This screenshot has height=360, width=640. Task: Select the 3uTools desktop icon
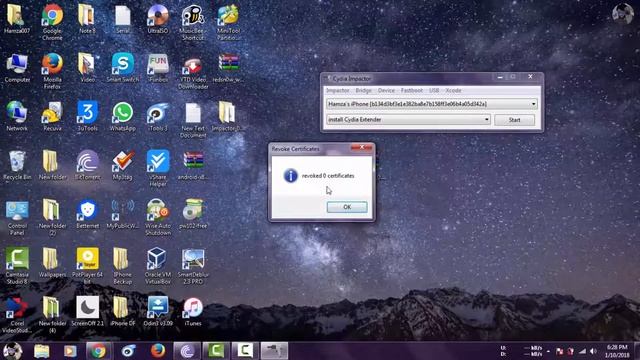(x=87, y=116)
